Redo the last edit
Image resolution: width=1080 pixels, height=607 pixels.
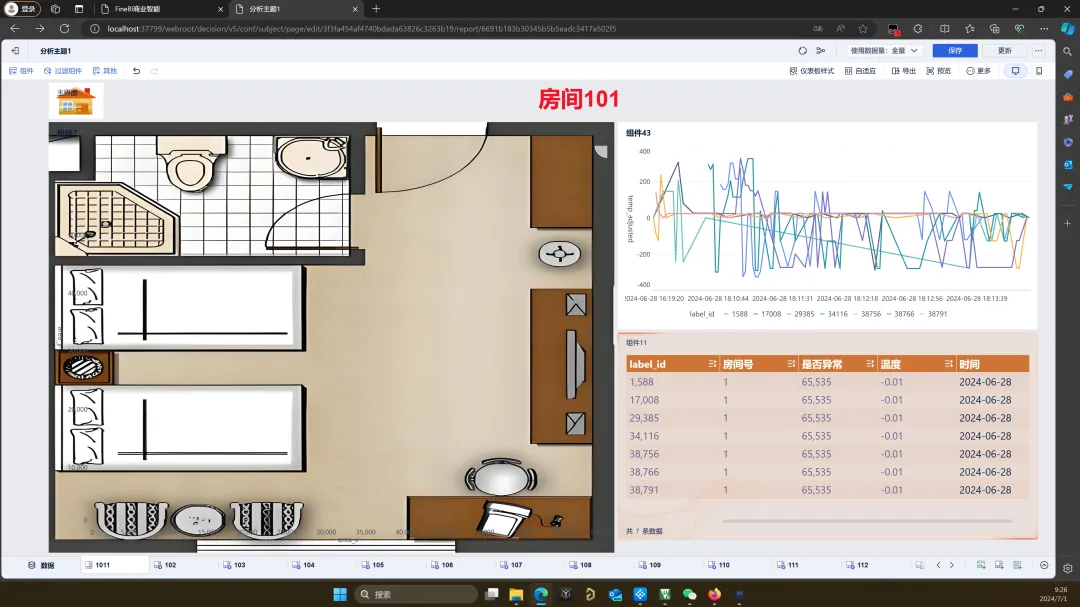tap(154, 71)
